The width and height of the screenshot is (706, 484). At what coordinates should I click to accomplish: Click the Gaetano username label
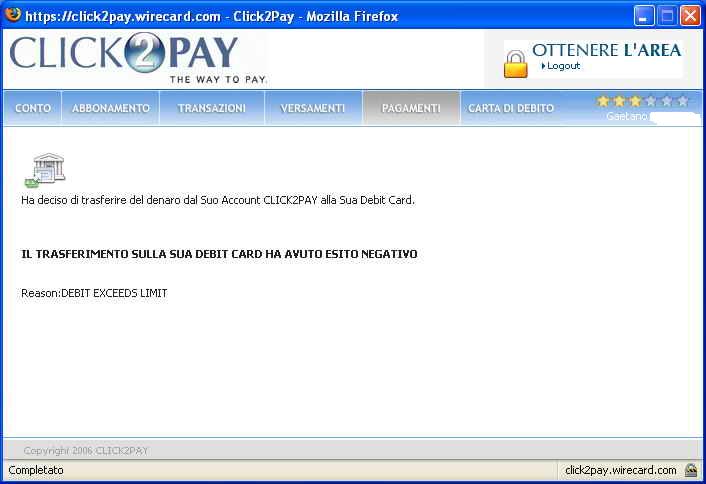click(627, 117)
